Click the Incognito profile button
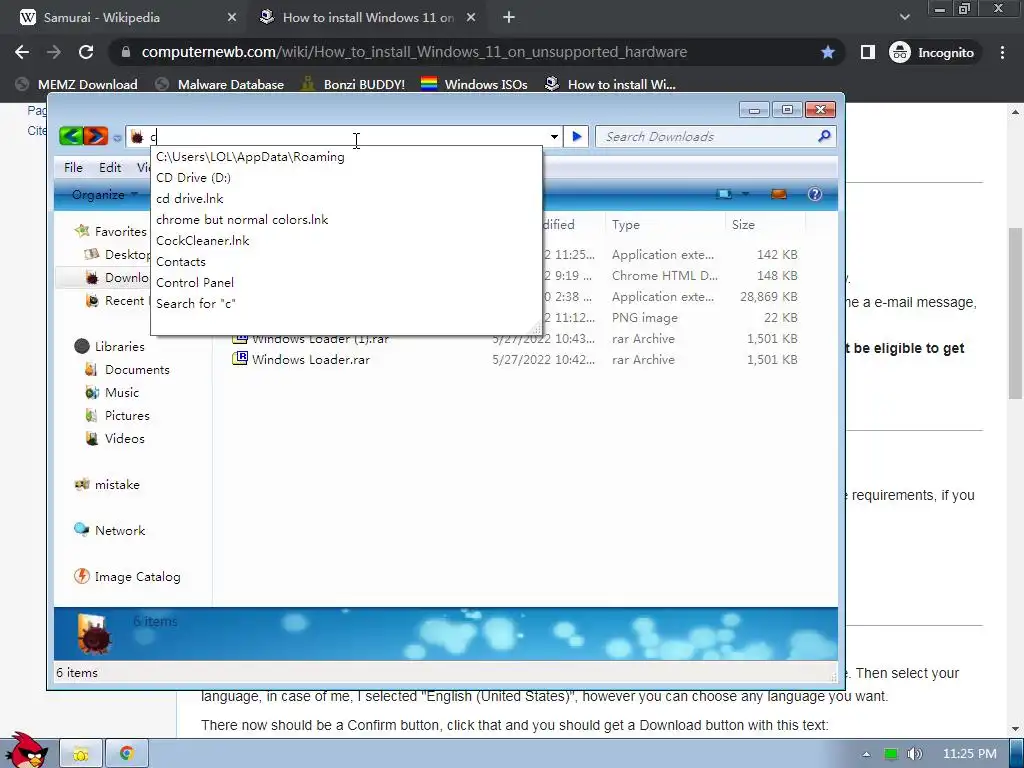This screenshot has height=768, width=1024. (932, 52)
